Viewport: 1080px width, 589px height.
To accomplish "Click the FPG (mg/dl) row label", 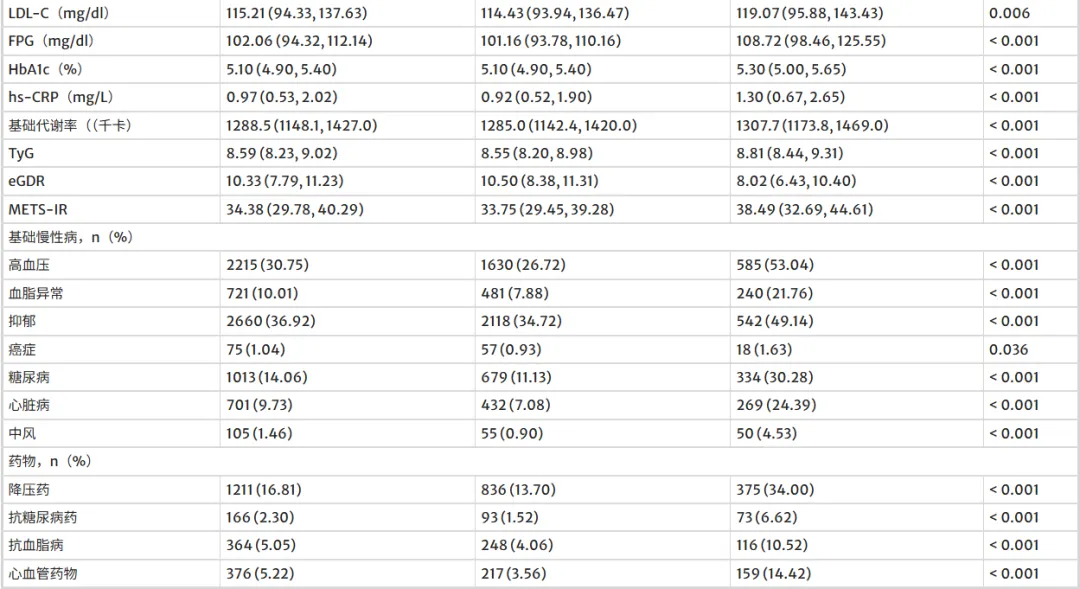I will 51,41.
